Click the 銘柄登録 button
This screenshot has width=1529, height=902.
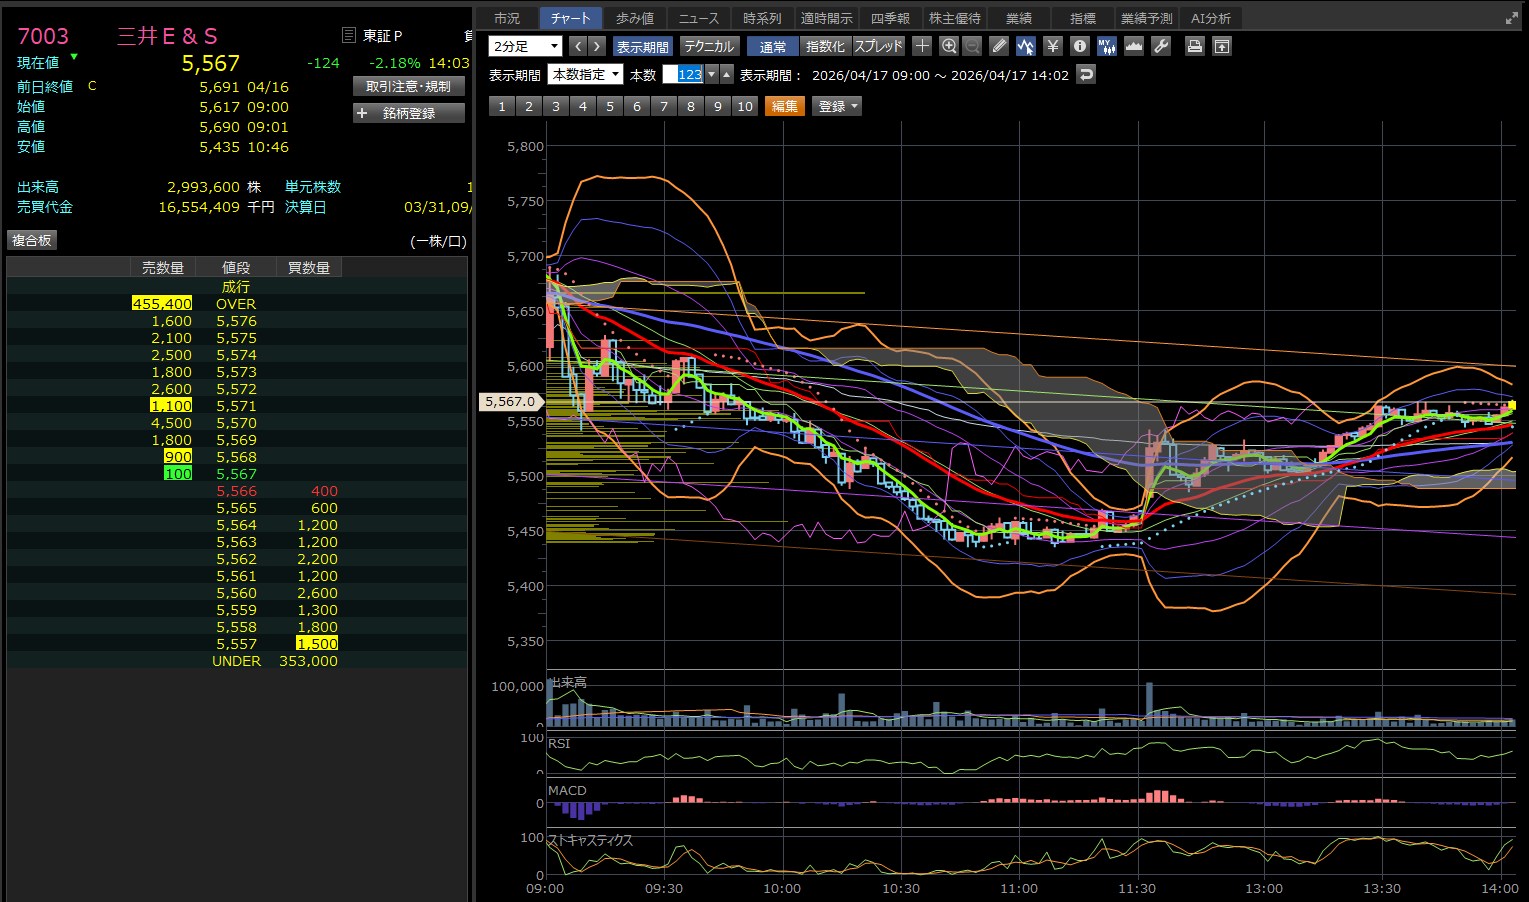click(x=409, y=113)
